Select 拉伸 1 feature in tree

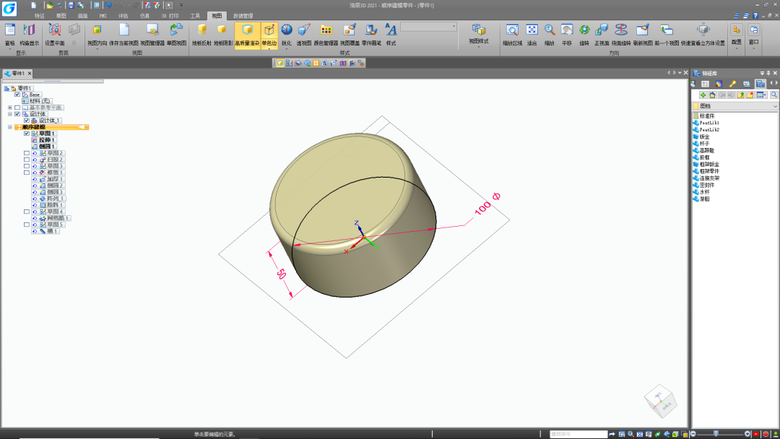[x=46, y=140]
